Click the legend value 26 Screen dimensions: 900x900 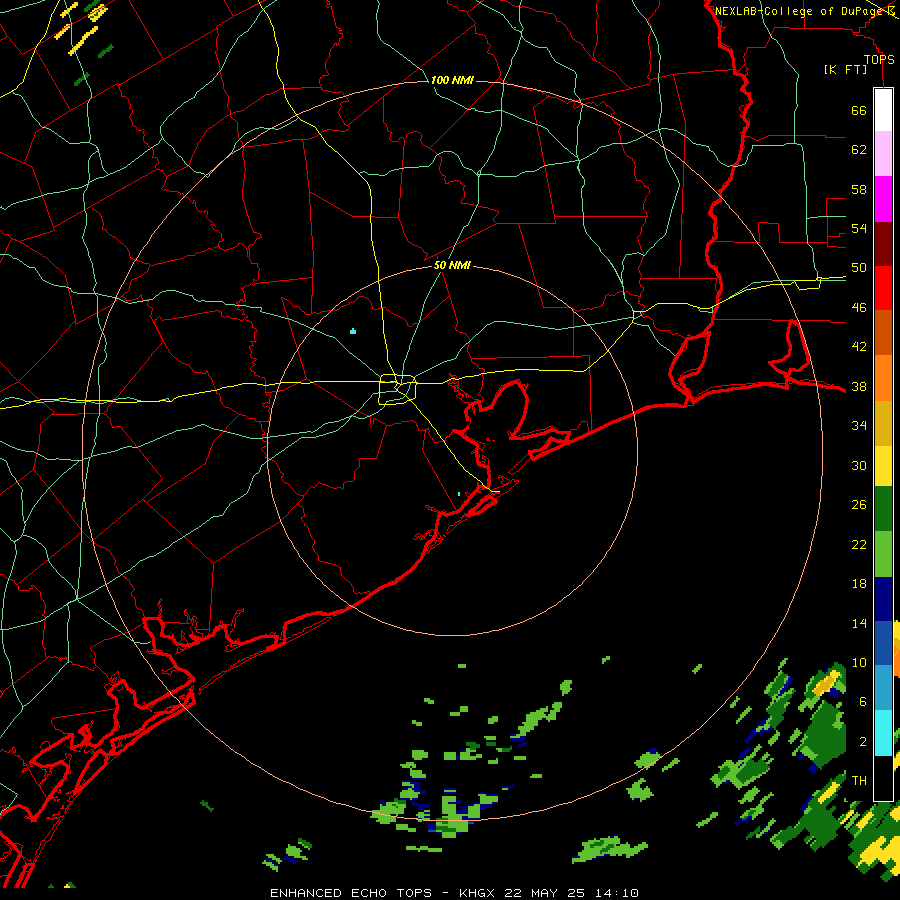click(859, 505)
